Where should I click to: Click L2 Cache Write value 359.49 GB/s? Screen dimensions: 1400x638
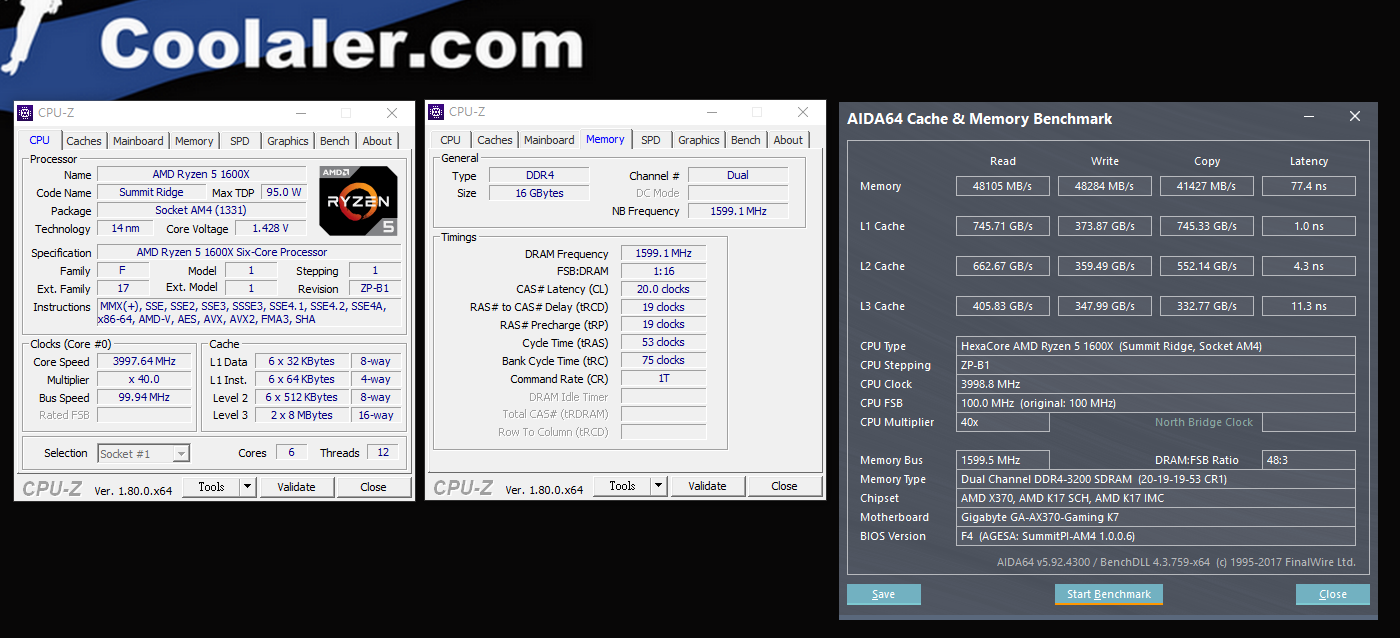point(1105,266)
